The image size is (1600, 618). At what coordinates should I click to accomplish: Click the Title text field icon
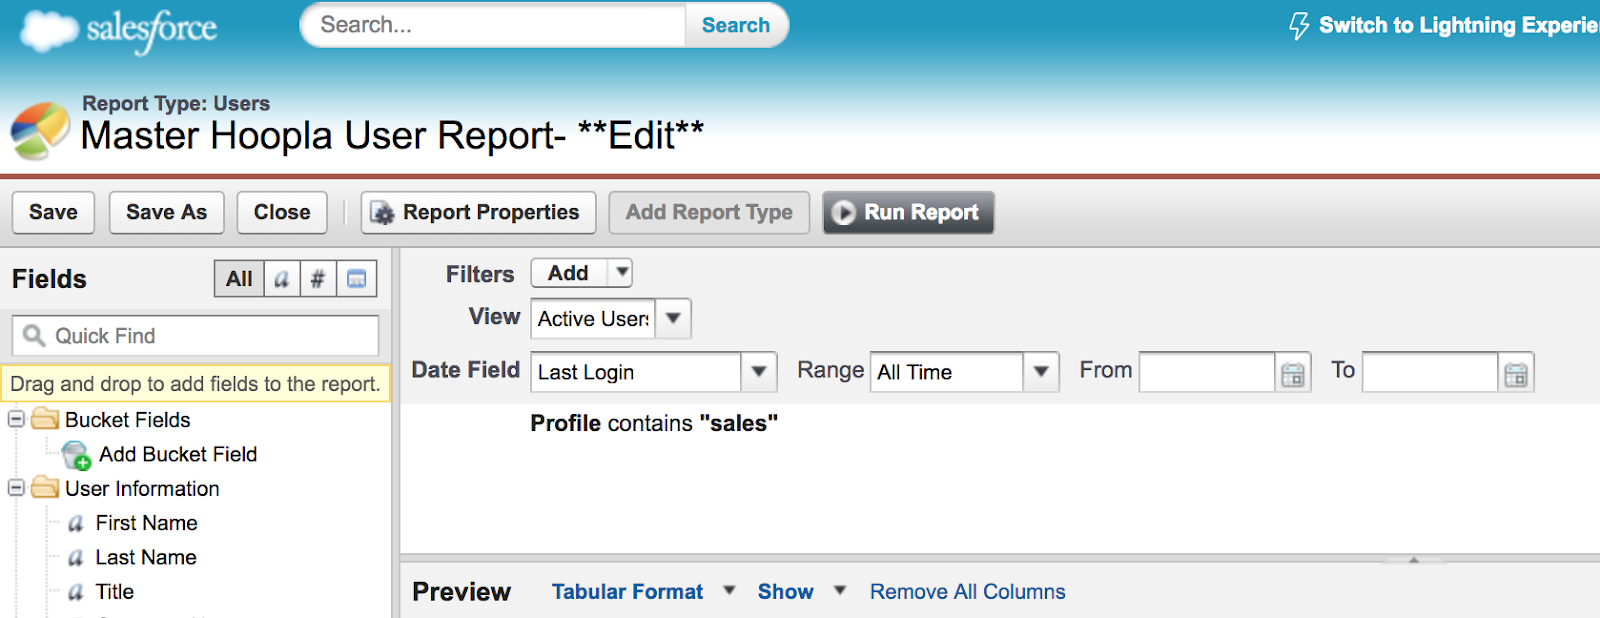click(x=76, y=592)
